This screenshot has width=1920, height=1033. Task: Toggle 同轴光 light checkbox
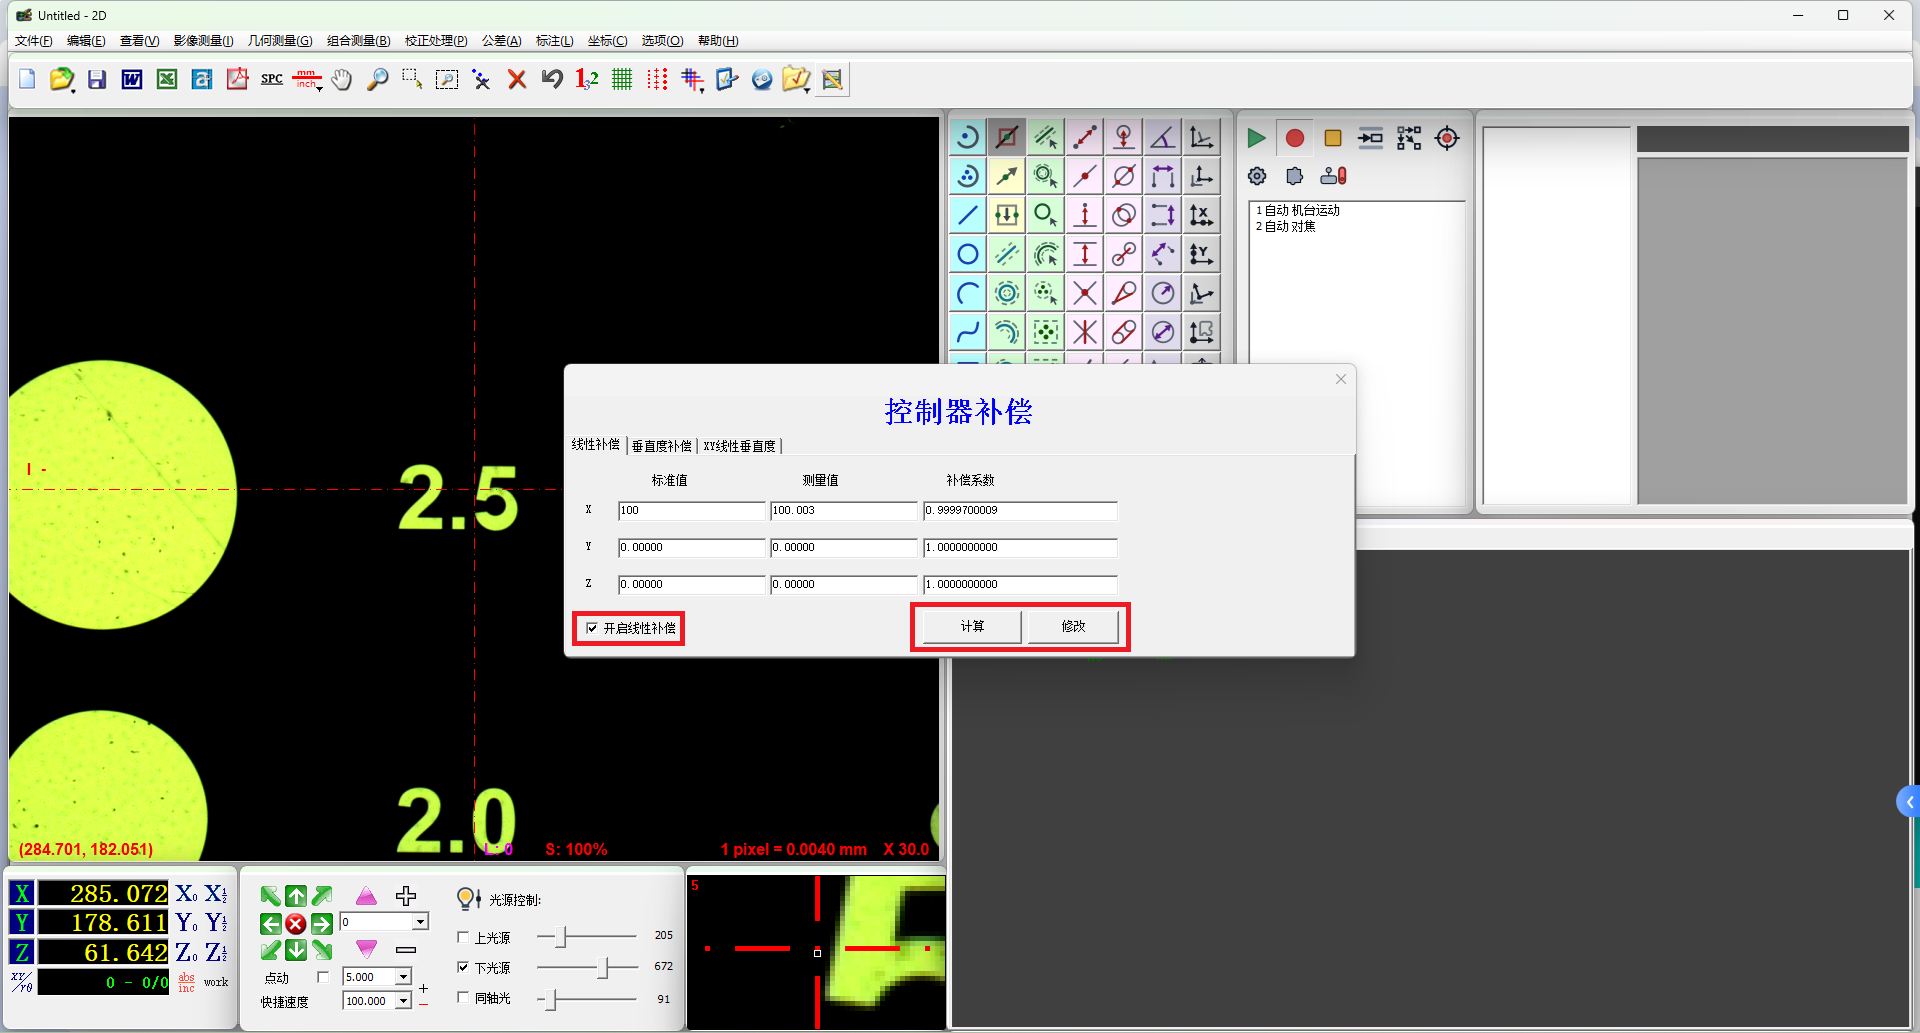click(463, 997)
